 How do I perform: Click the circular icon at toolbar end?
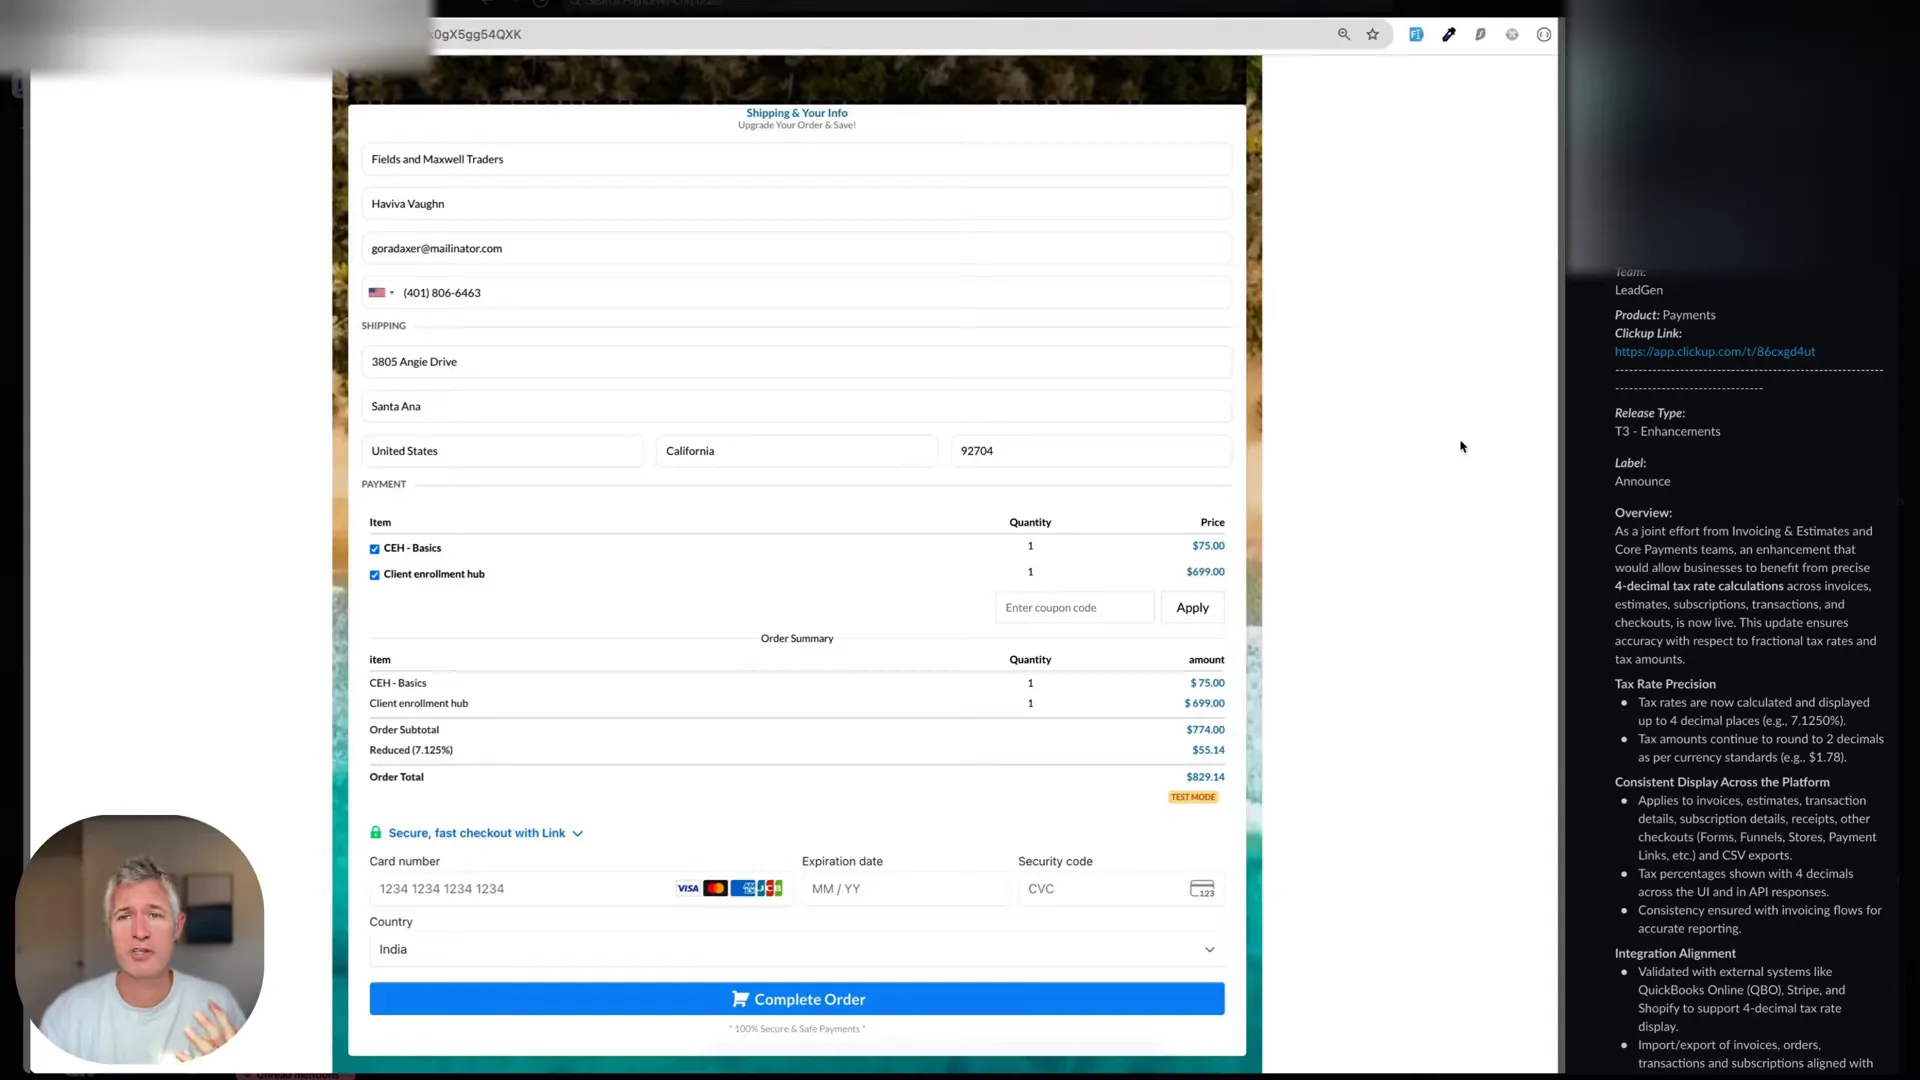[1544, 34]
